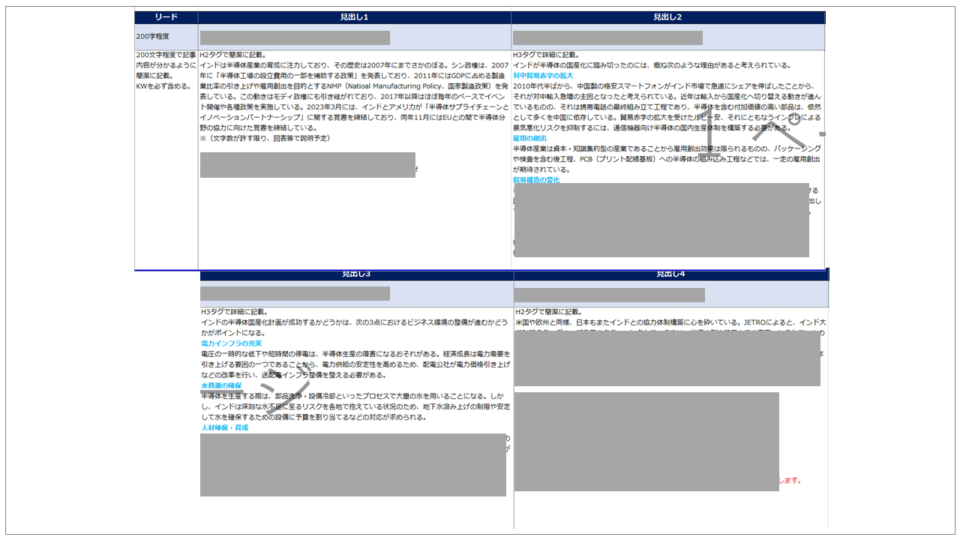Image resolution: width=960 pixels, height=540 pixels.
Task: Select the 見出し3 header cell
Action: (356, 275)
